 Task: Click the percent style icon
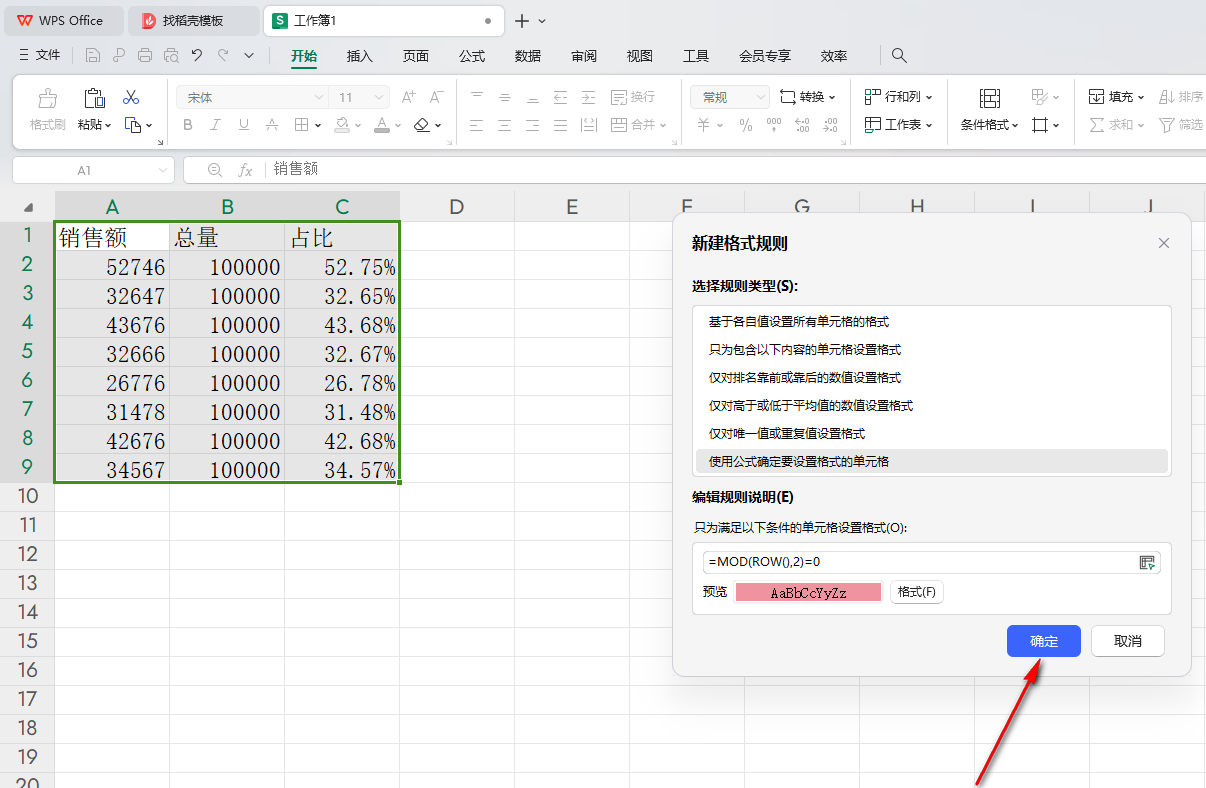[746, 125]
